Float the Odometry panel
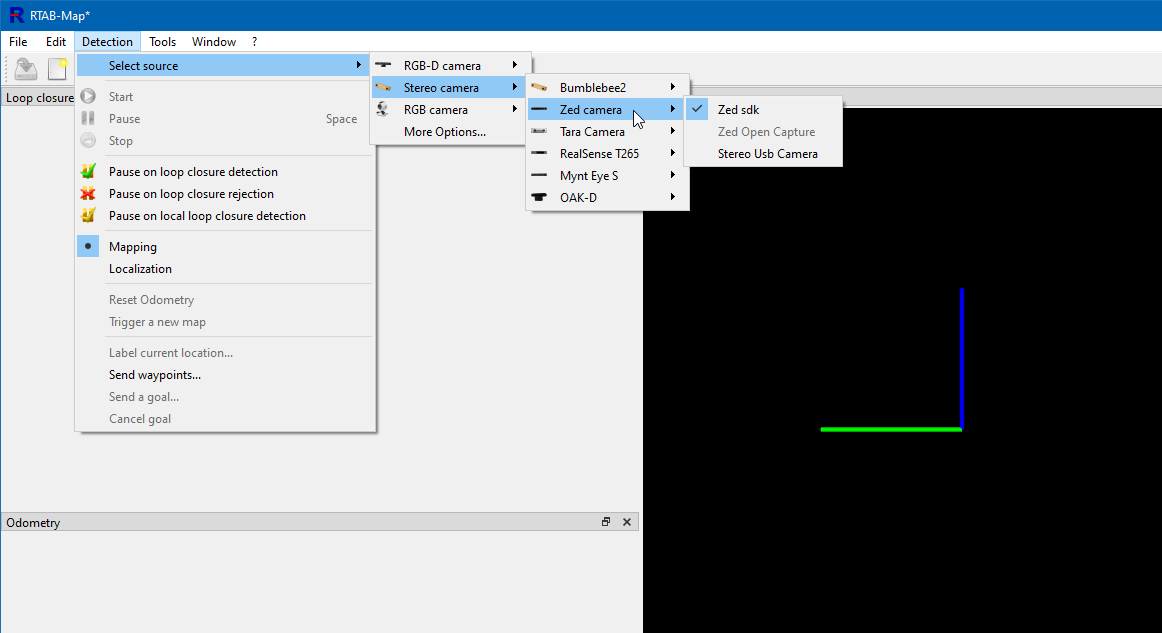1162x633 pixels. click(x=606, y=522)
